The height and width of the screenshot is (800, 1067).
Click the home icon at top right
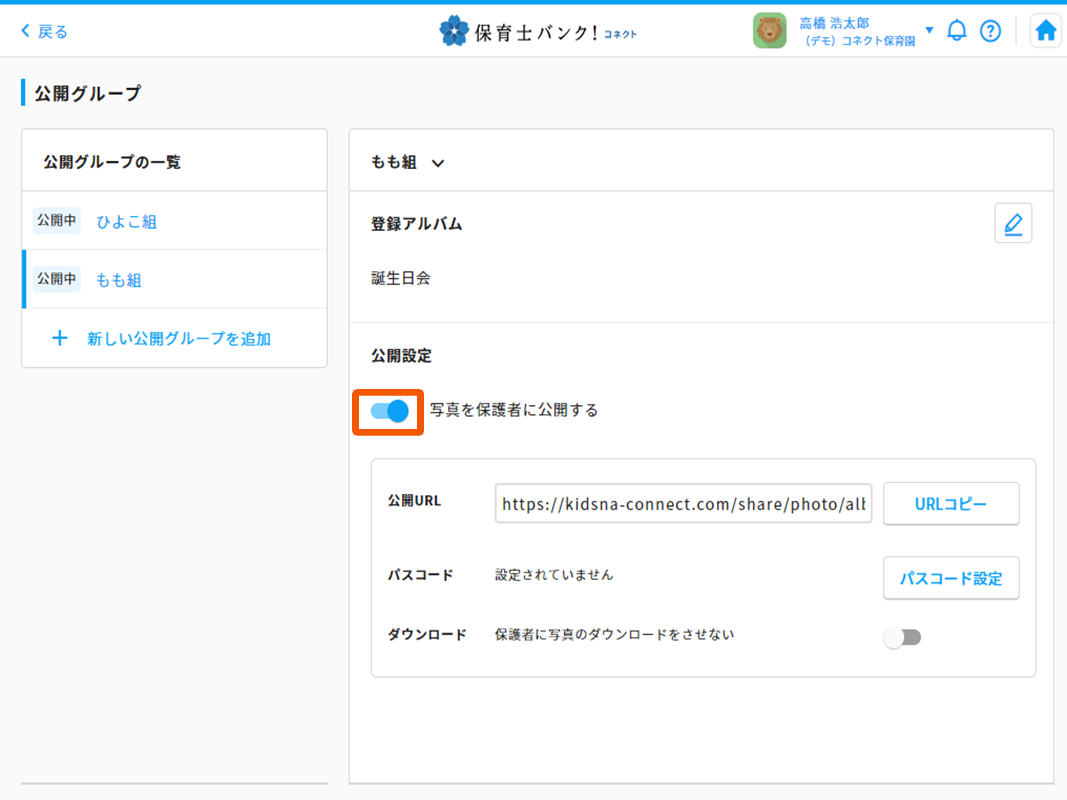coord(1045,30)
